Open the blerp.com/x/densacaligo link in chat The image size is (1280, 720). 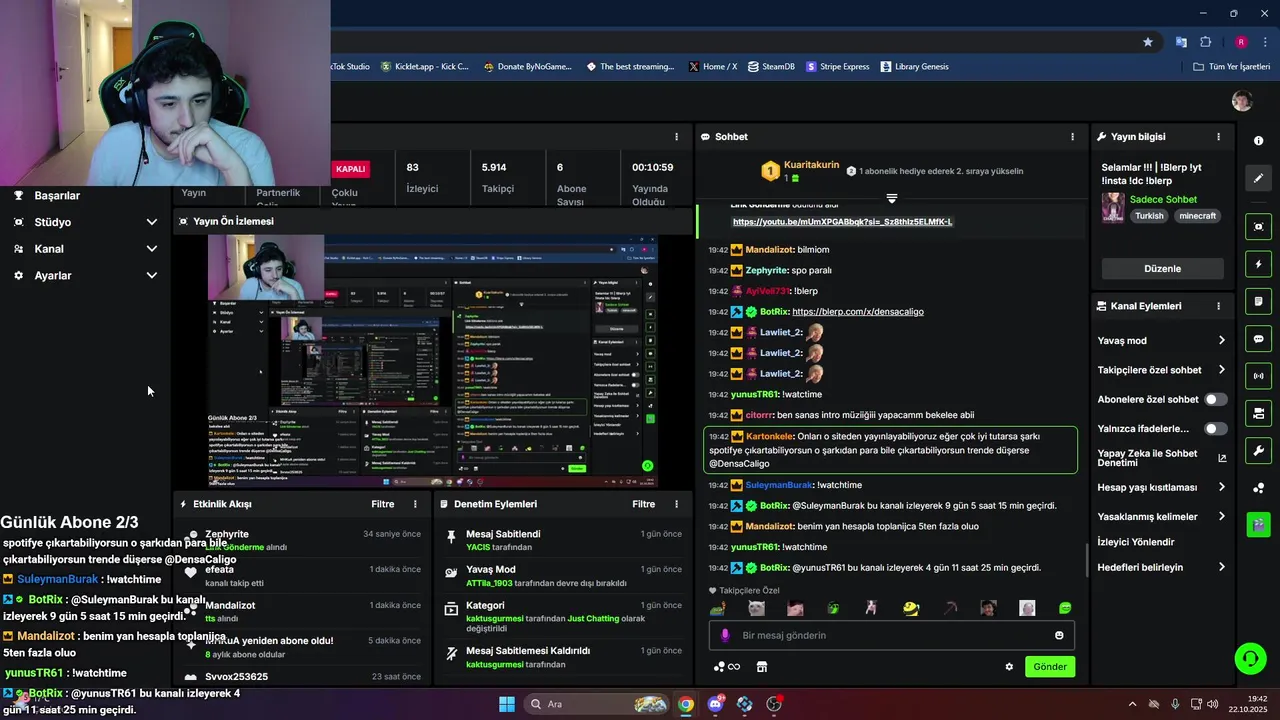click(857, 312)
